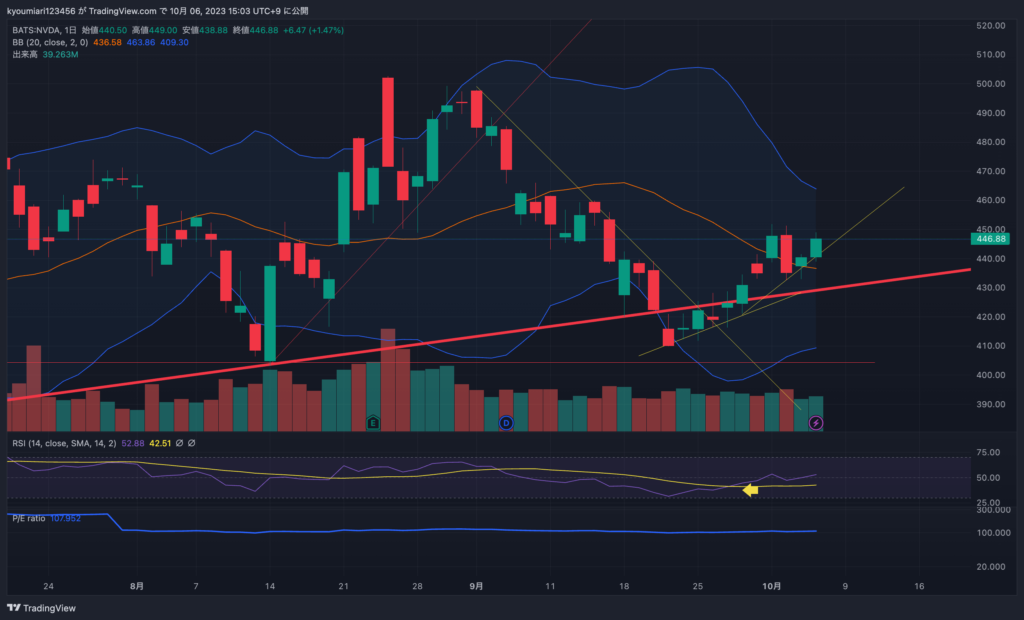Image resolution: width=1024 pixels, height=620 pixels.
Task: Click the 終値 446.88 close value
Action: (255, 30)
